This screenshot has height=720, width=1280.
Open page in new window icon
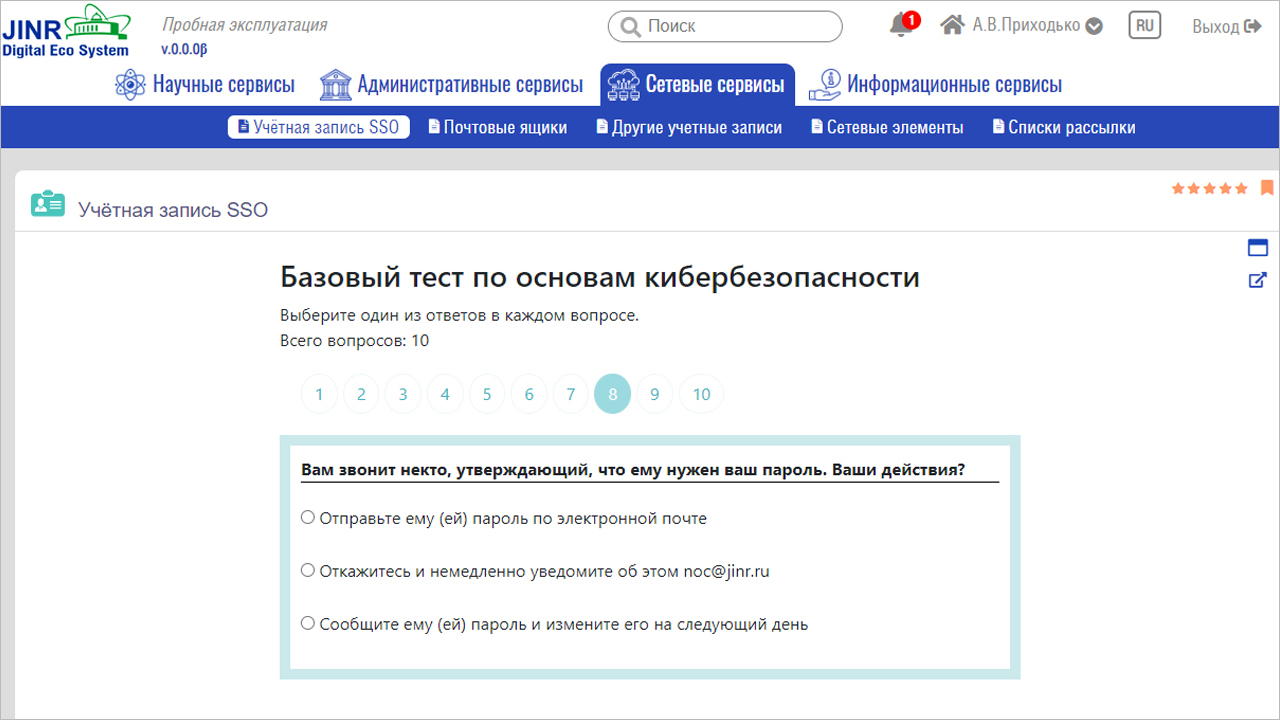pyautogui.click(x=1258, y=280)
